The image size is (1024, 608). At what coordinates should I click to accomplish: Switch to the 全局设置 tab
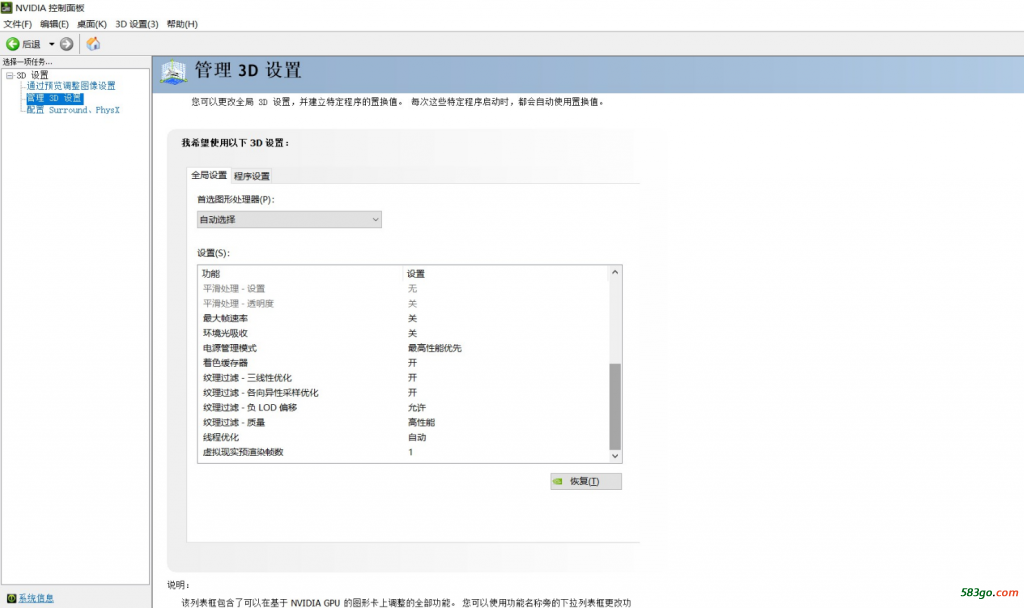pyautogui.click(x=209, y=175)
